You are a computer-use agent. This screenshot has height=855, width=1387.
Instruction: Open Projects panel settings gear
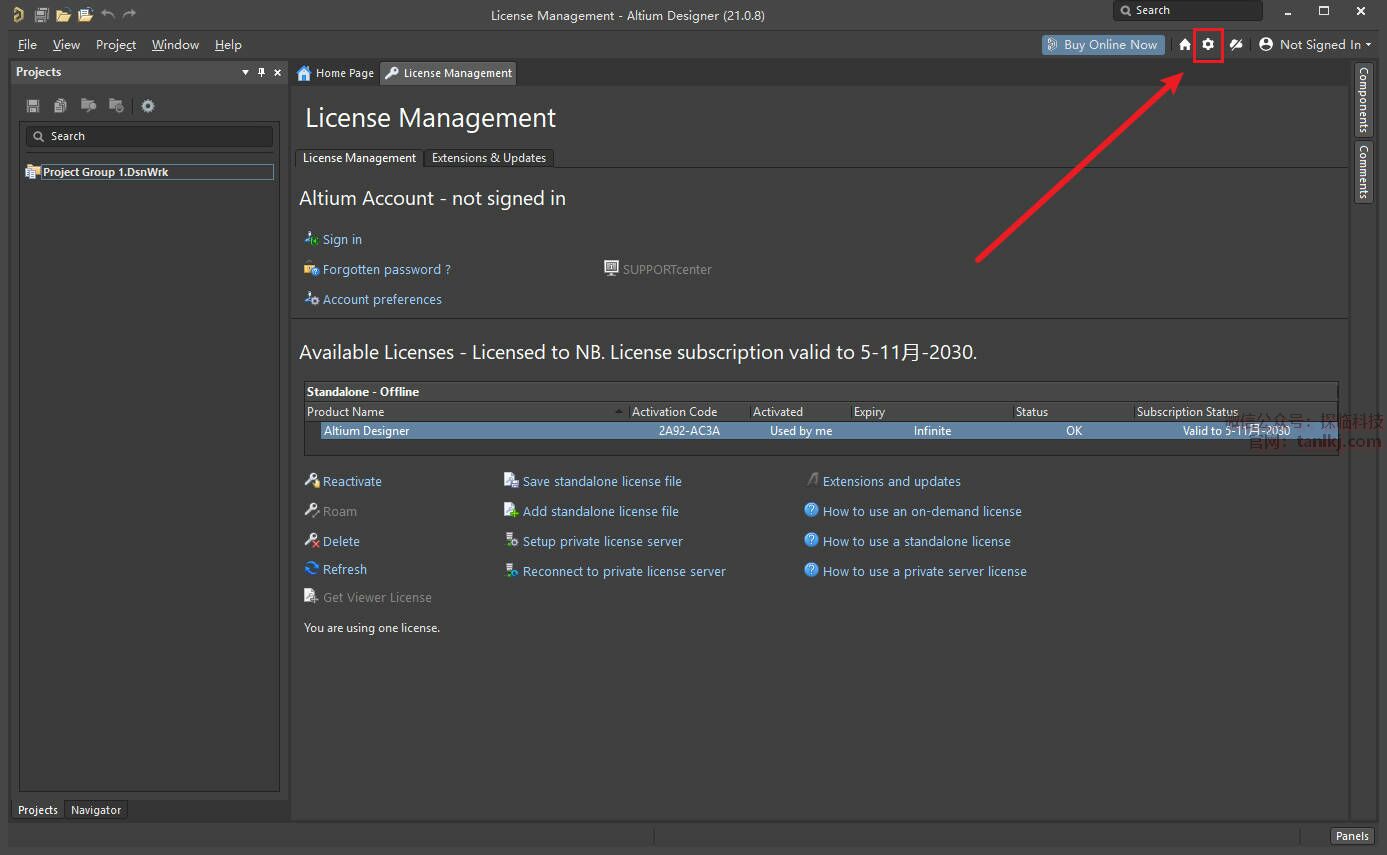pos(148,106)
